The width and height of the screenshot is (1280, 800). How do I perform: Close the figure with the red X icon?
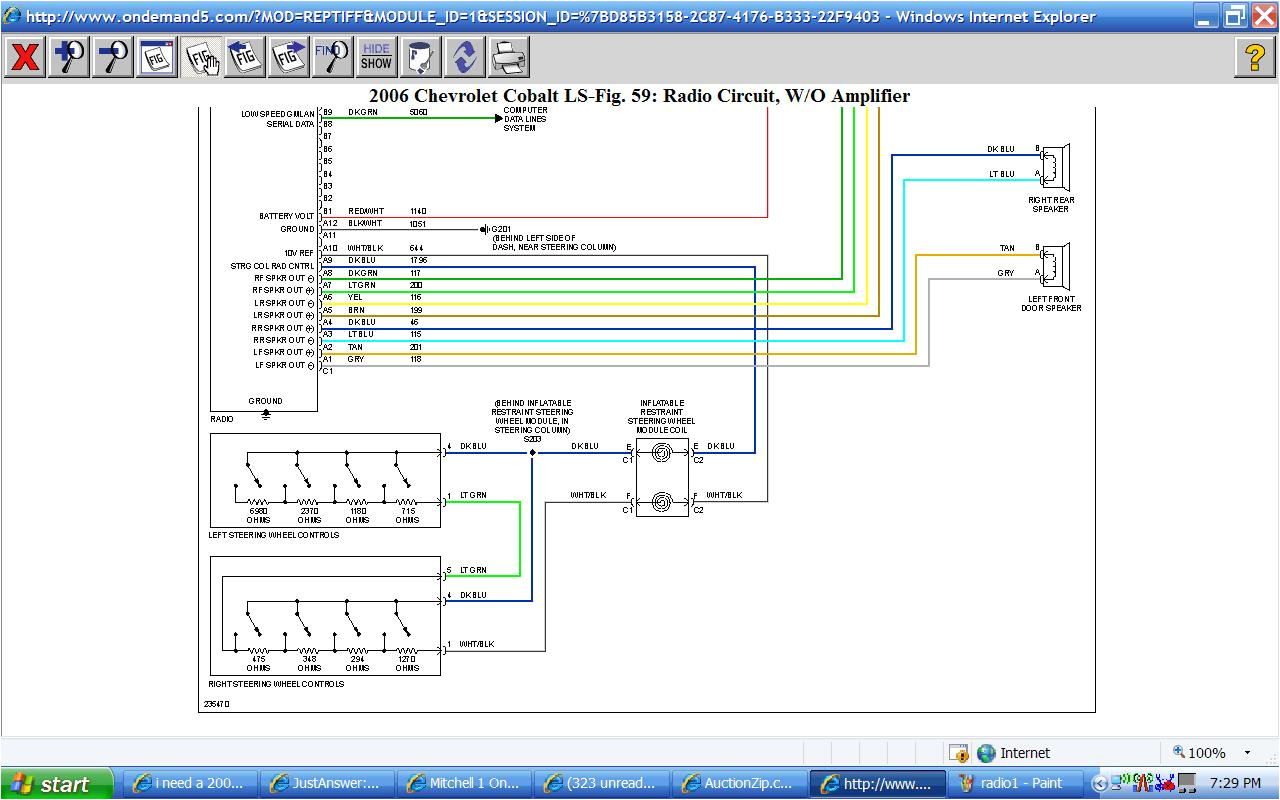(x=25, y=56)
